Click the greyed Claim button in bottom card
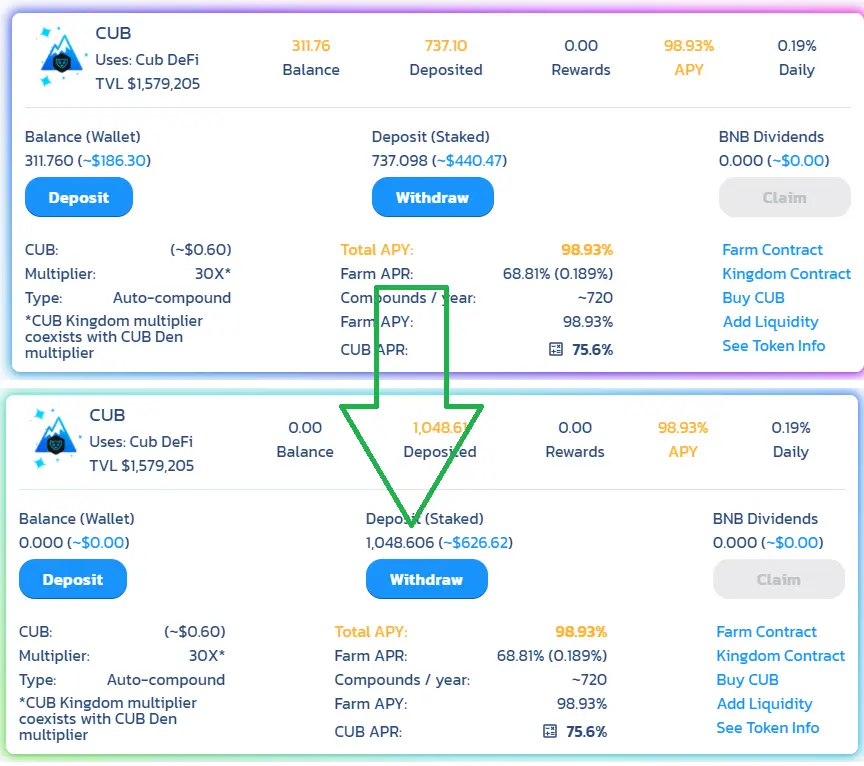This screenshot has width=864, height=766. (779, 579)
